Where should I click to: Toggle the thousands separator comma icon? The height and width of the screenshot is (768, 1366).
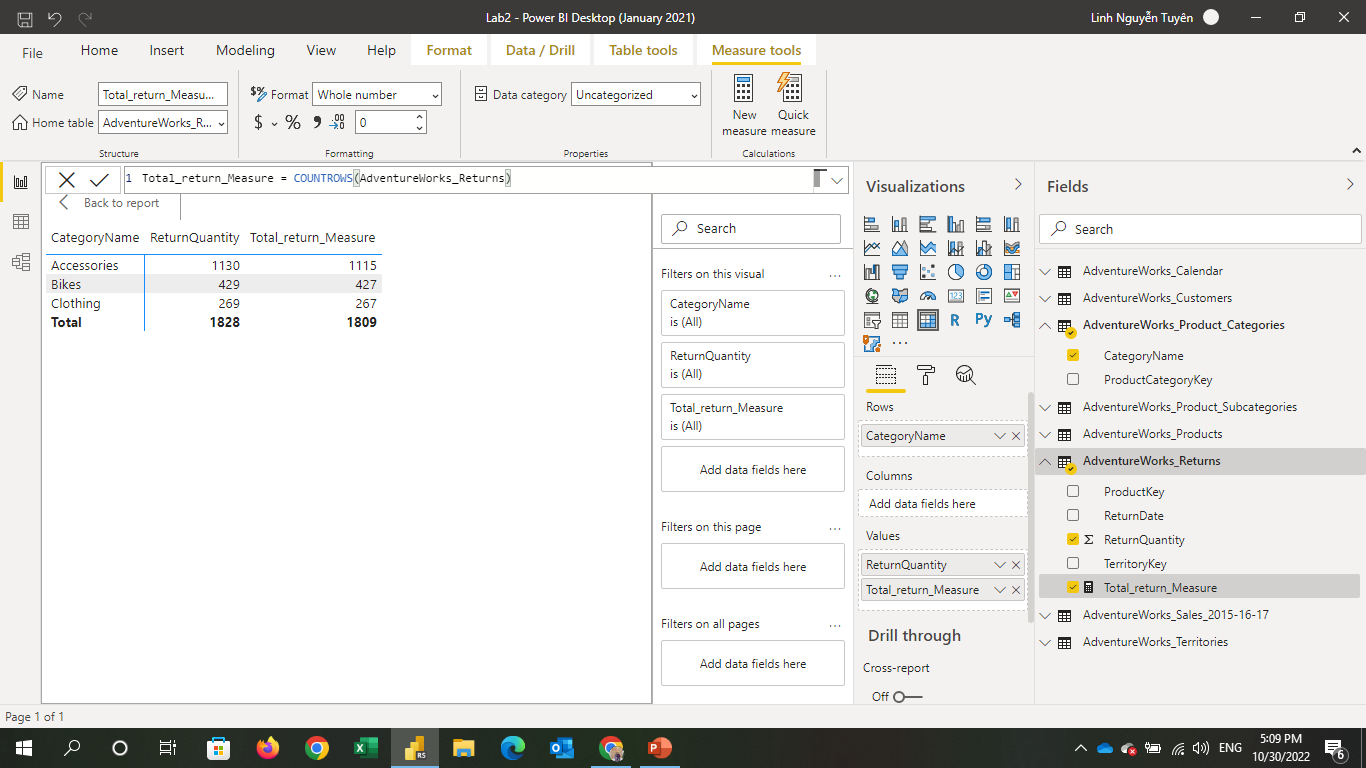coord(317,122)
